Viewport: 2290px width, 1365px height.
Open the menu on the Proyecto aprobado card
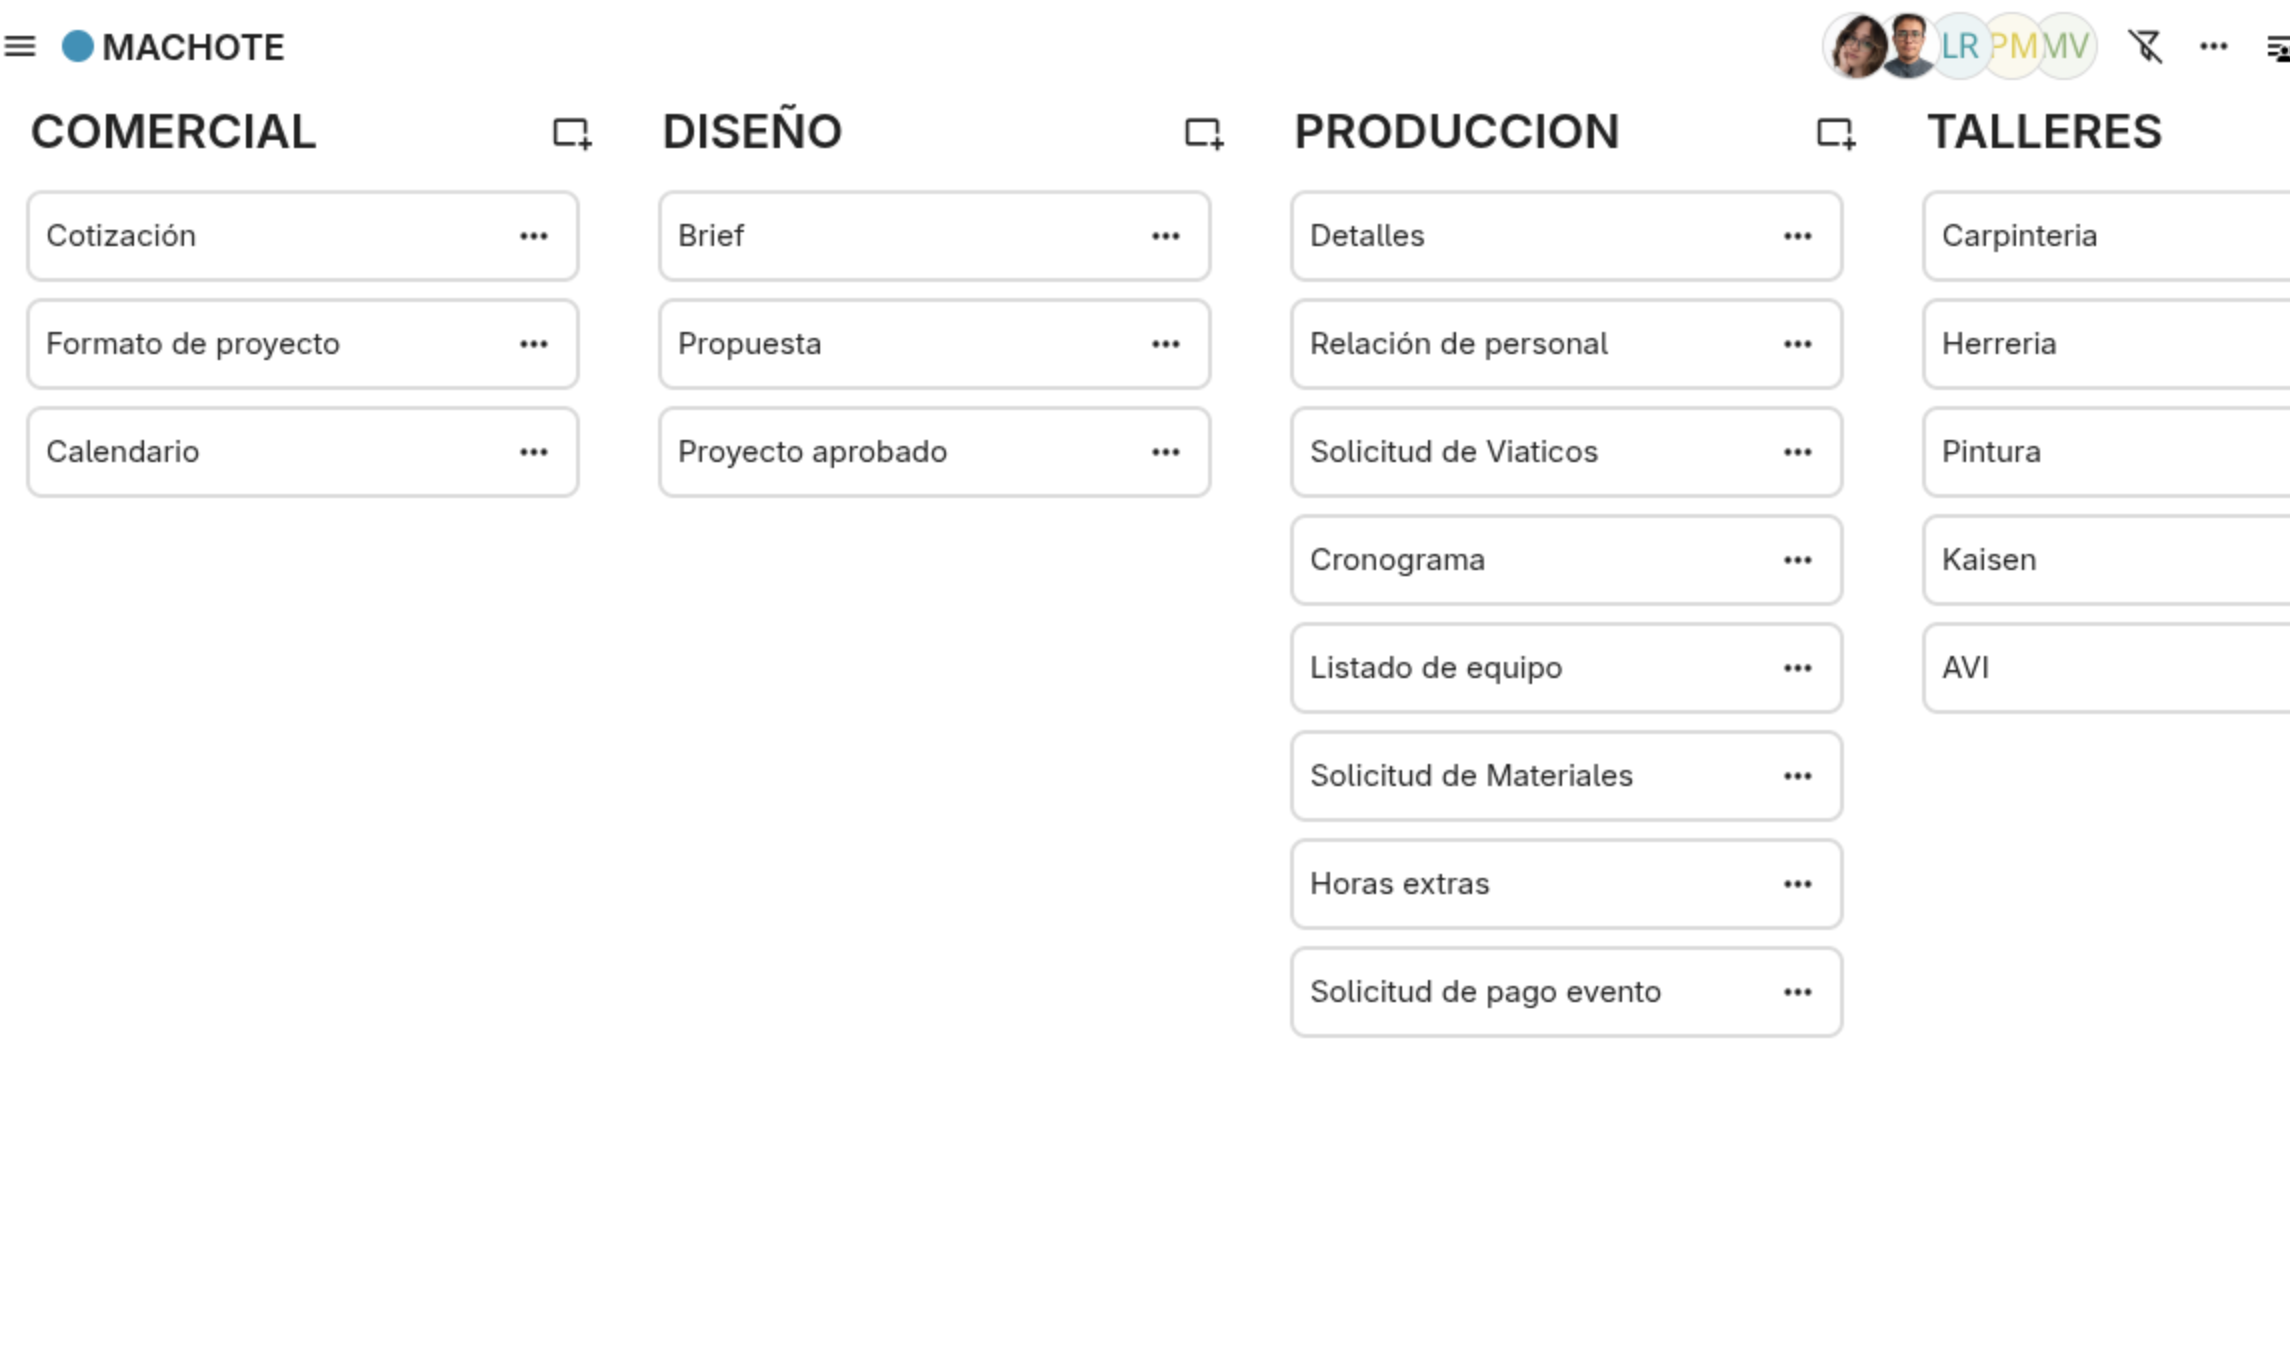(x=1167, y=452)
